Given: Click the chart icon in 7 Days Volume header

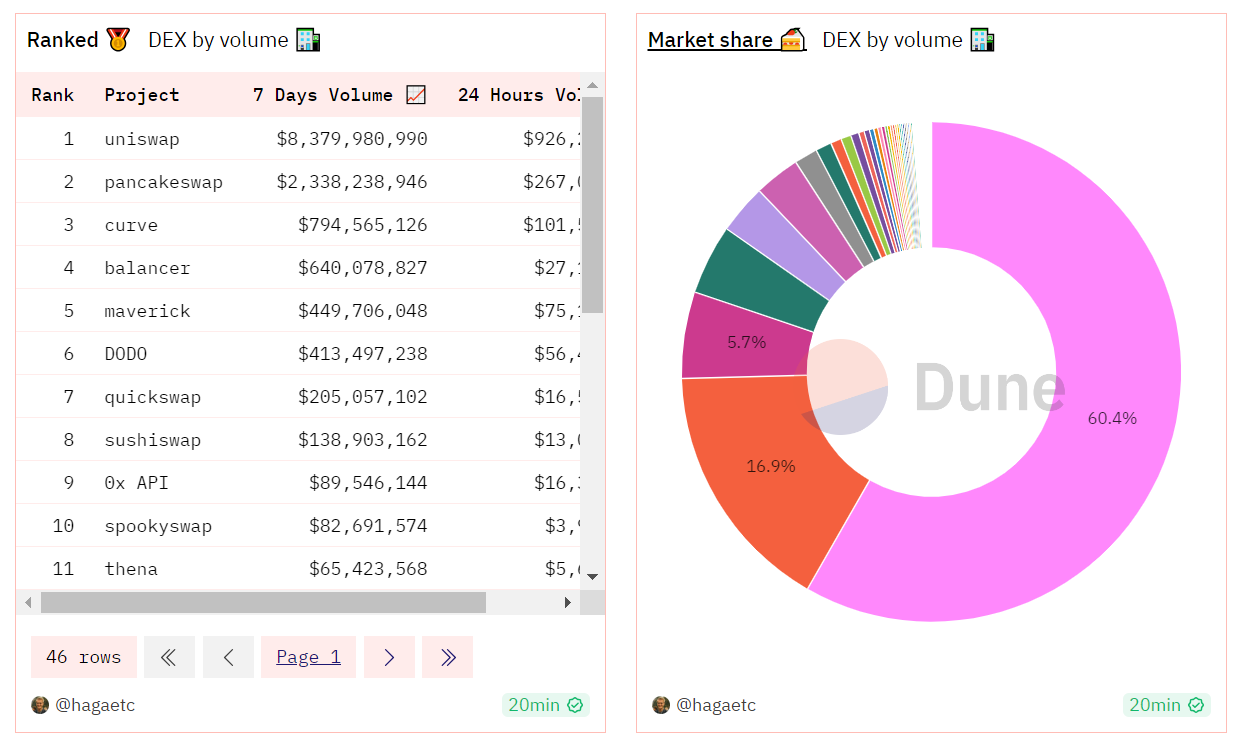Looking at the screenshot, I should [x=417, y=95].
